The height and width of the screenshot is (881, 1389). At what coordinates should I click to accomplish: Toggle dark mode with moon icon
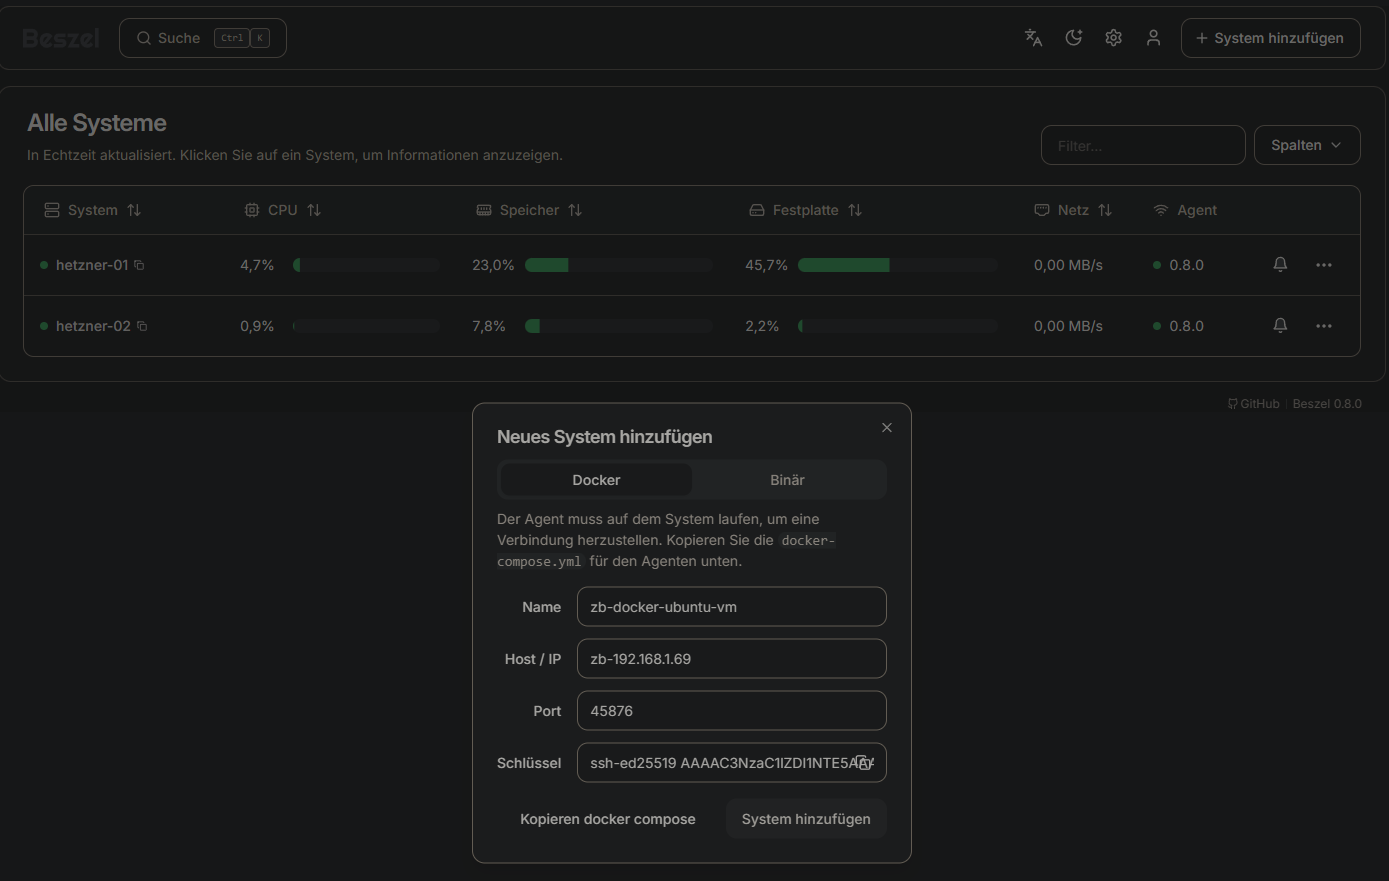coord(1073,38)
